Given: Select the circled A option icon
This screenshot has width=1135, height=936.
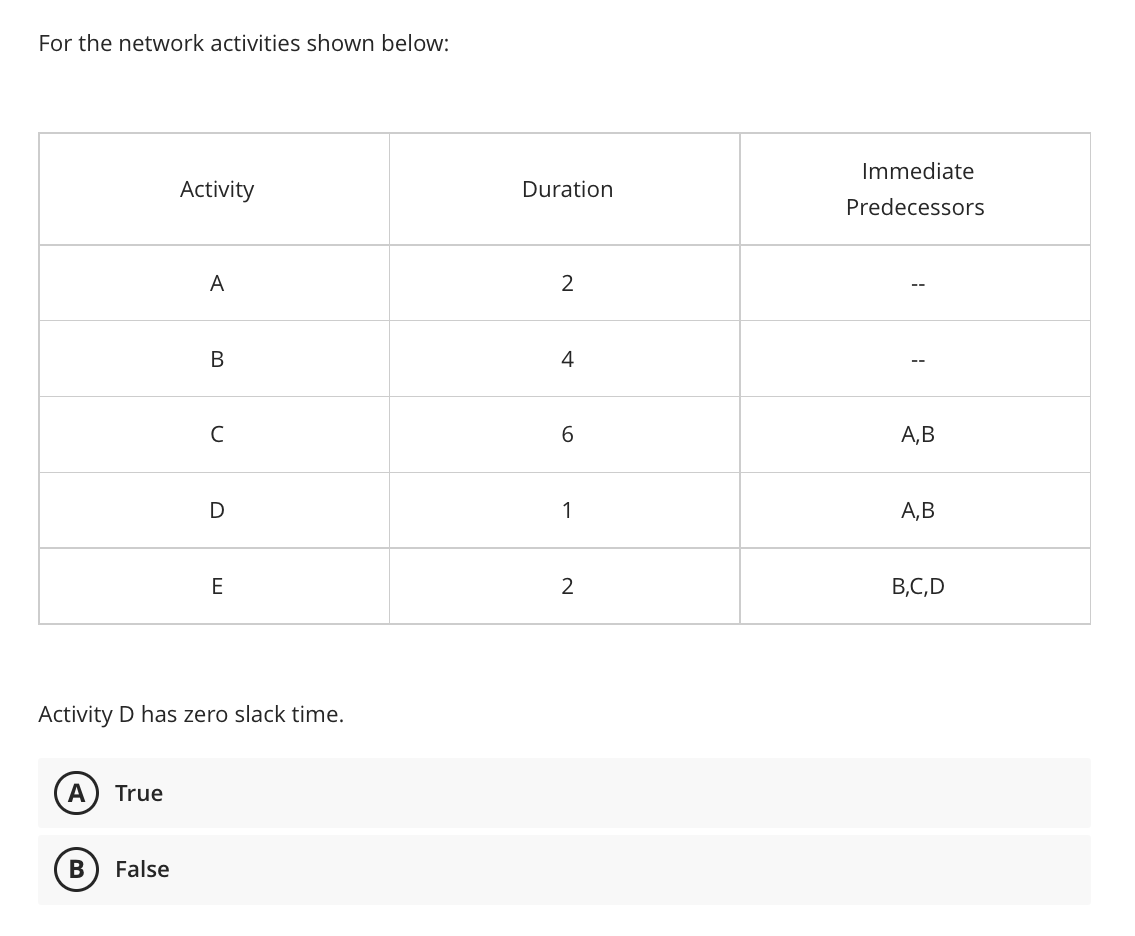Looking at the screenshot, I should coord(77,793).
